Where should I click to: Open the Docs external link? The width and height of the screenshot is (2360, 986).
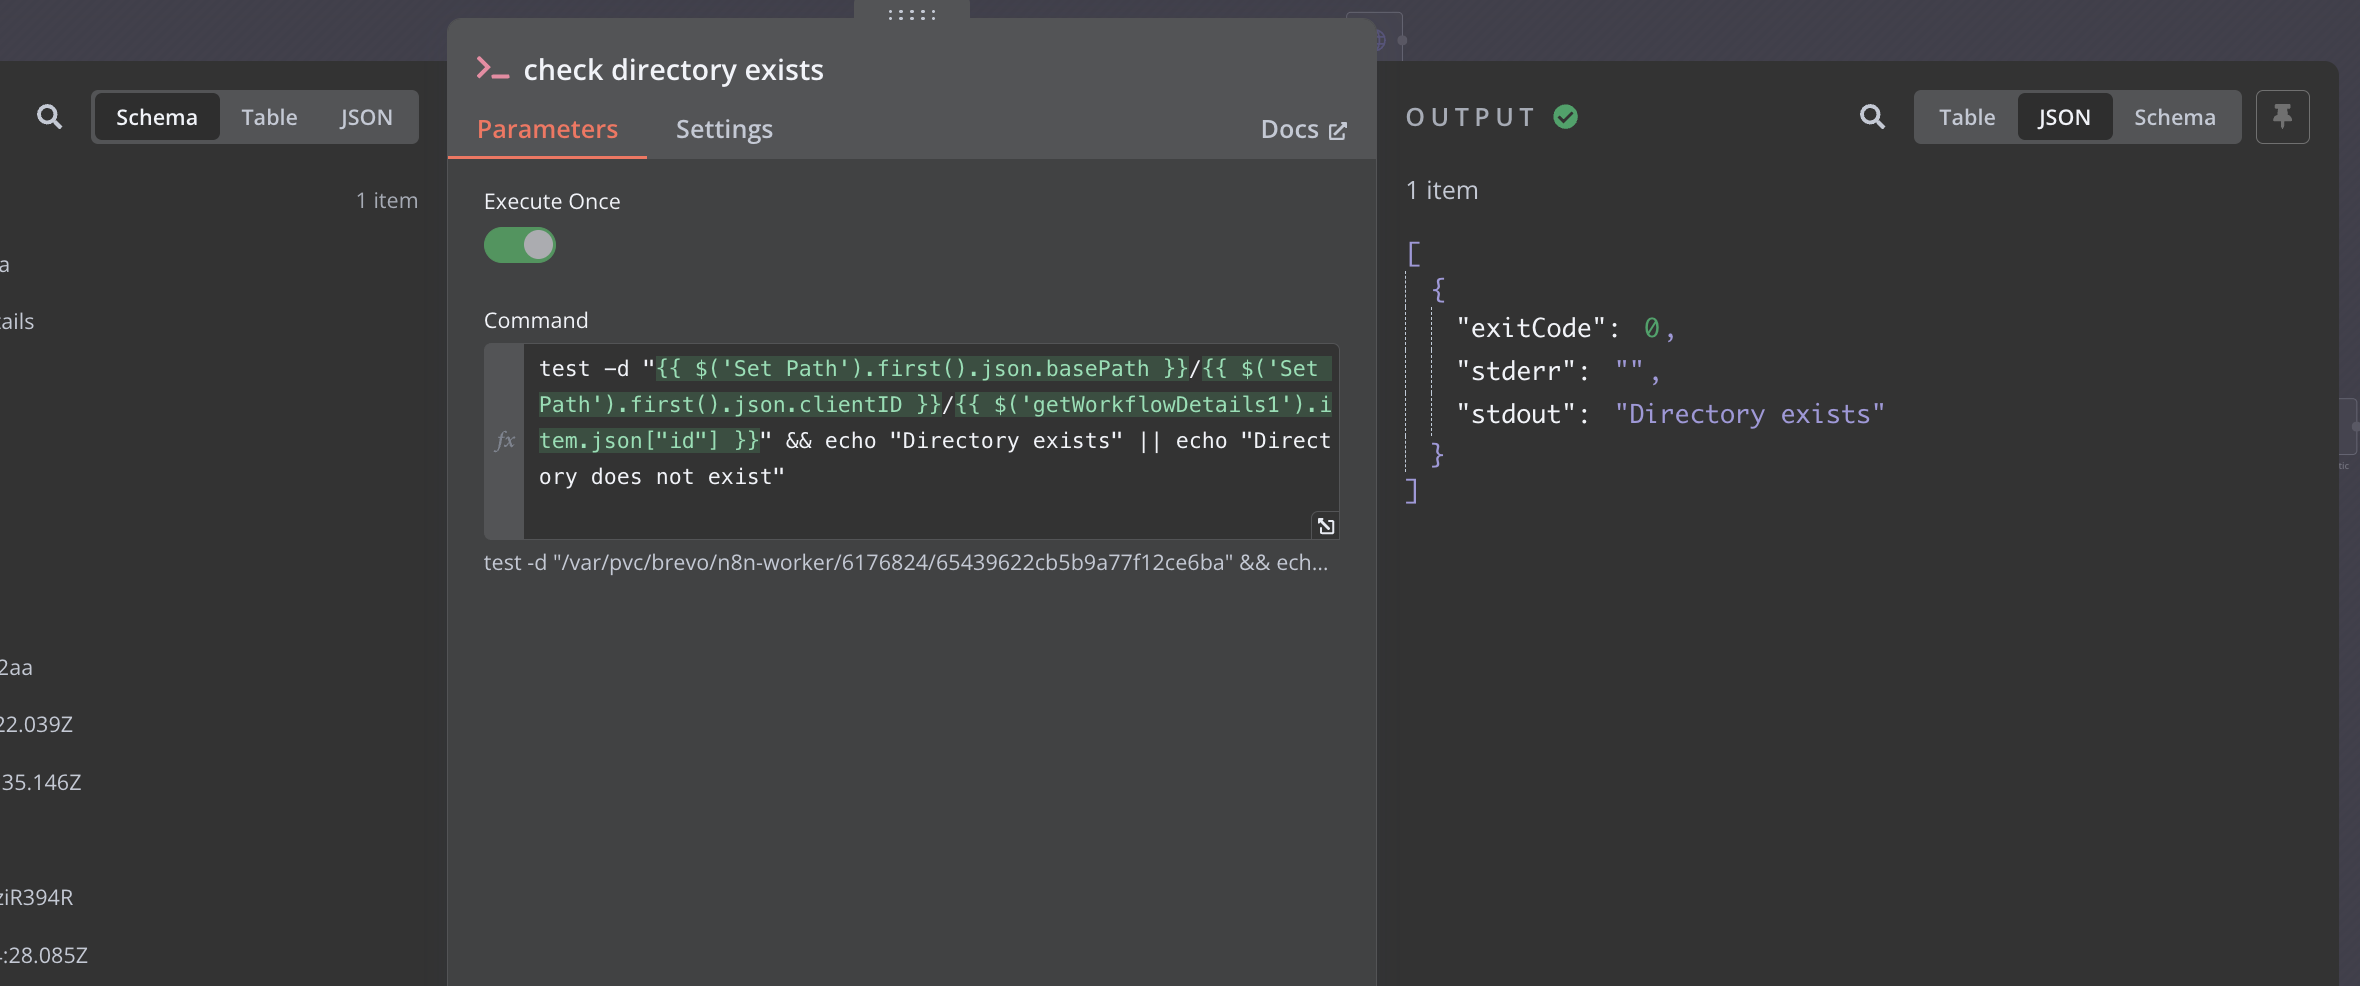(1303, 130)
